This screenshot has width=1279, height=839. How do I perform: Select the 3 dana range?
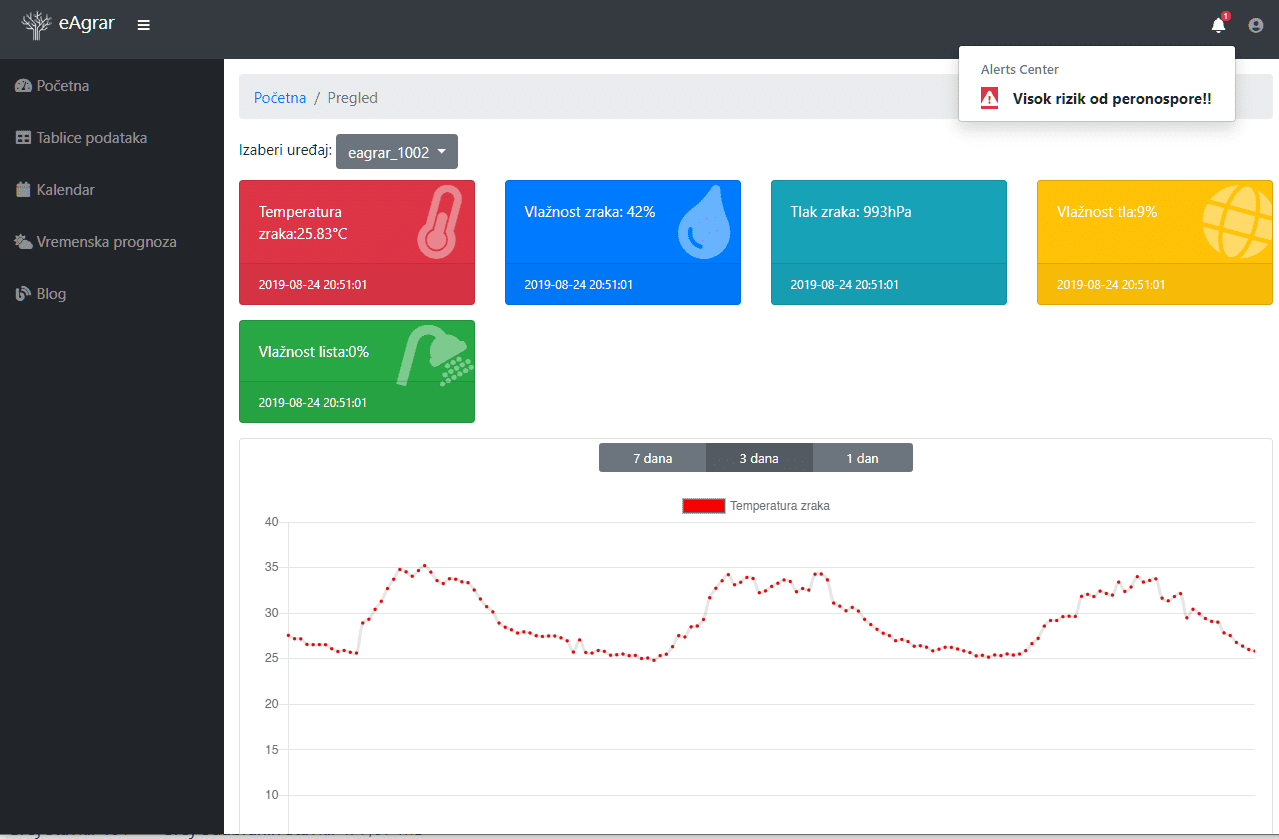759,458
